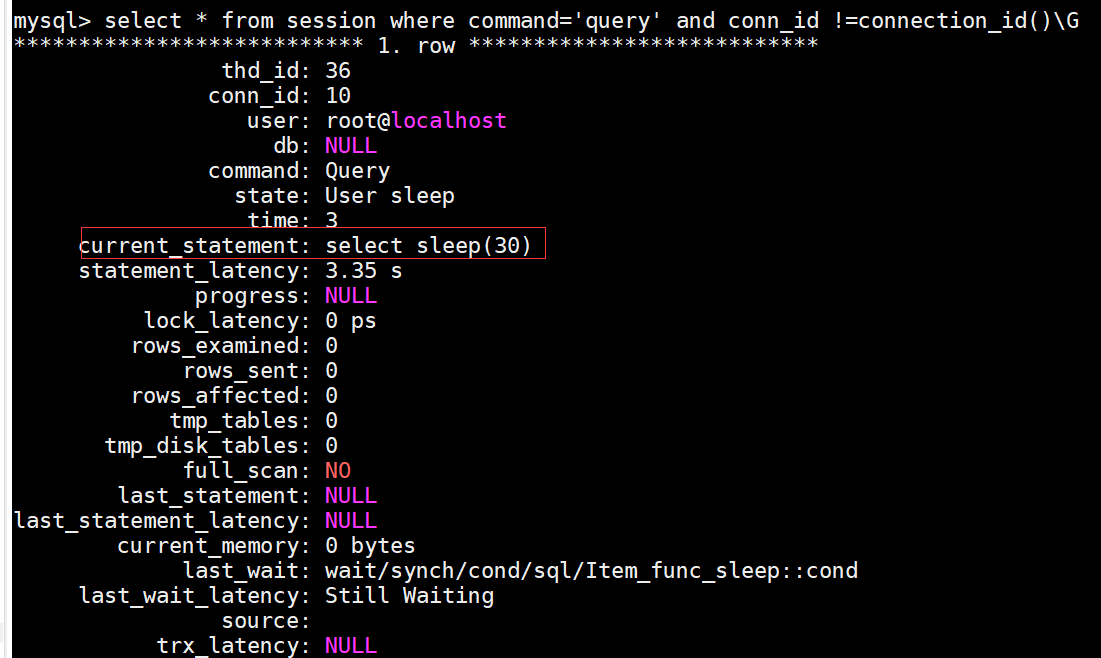The width and height of the screenshot is (1101, 658).
Task: Click the 1. row separator header
Action: [x=416, y=46]
